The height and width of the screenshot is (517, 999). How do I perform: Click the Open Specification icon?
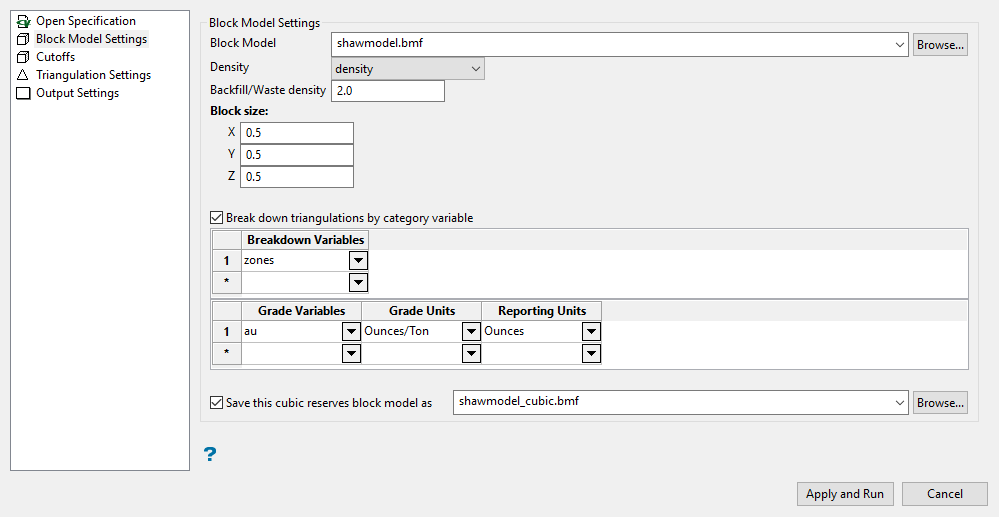24,21
